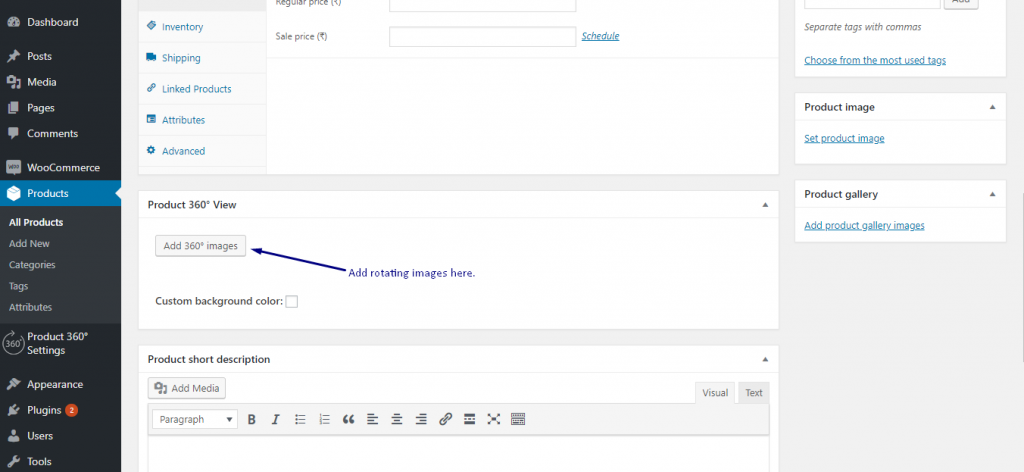Click Add product gallery images link
The height and width of the screenshot is (472, 1024).
pyautogui.click(x=864, y=225)
